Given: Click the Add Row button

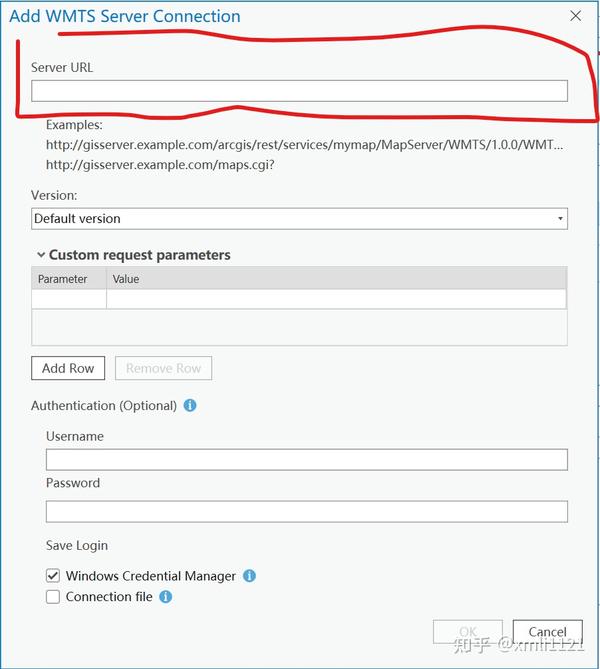Looking at the screenshot, I should pyautogui.click(x=68, y=368).
